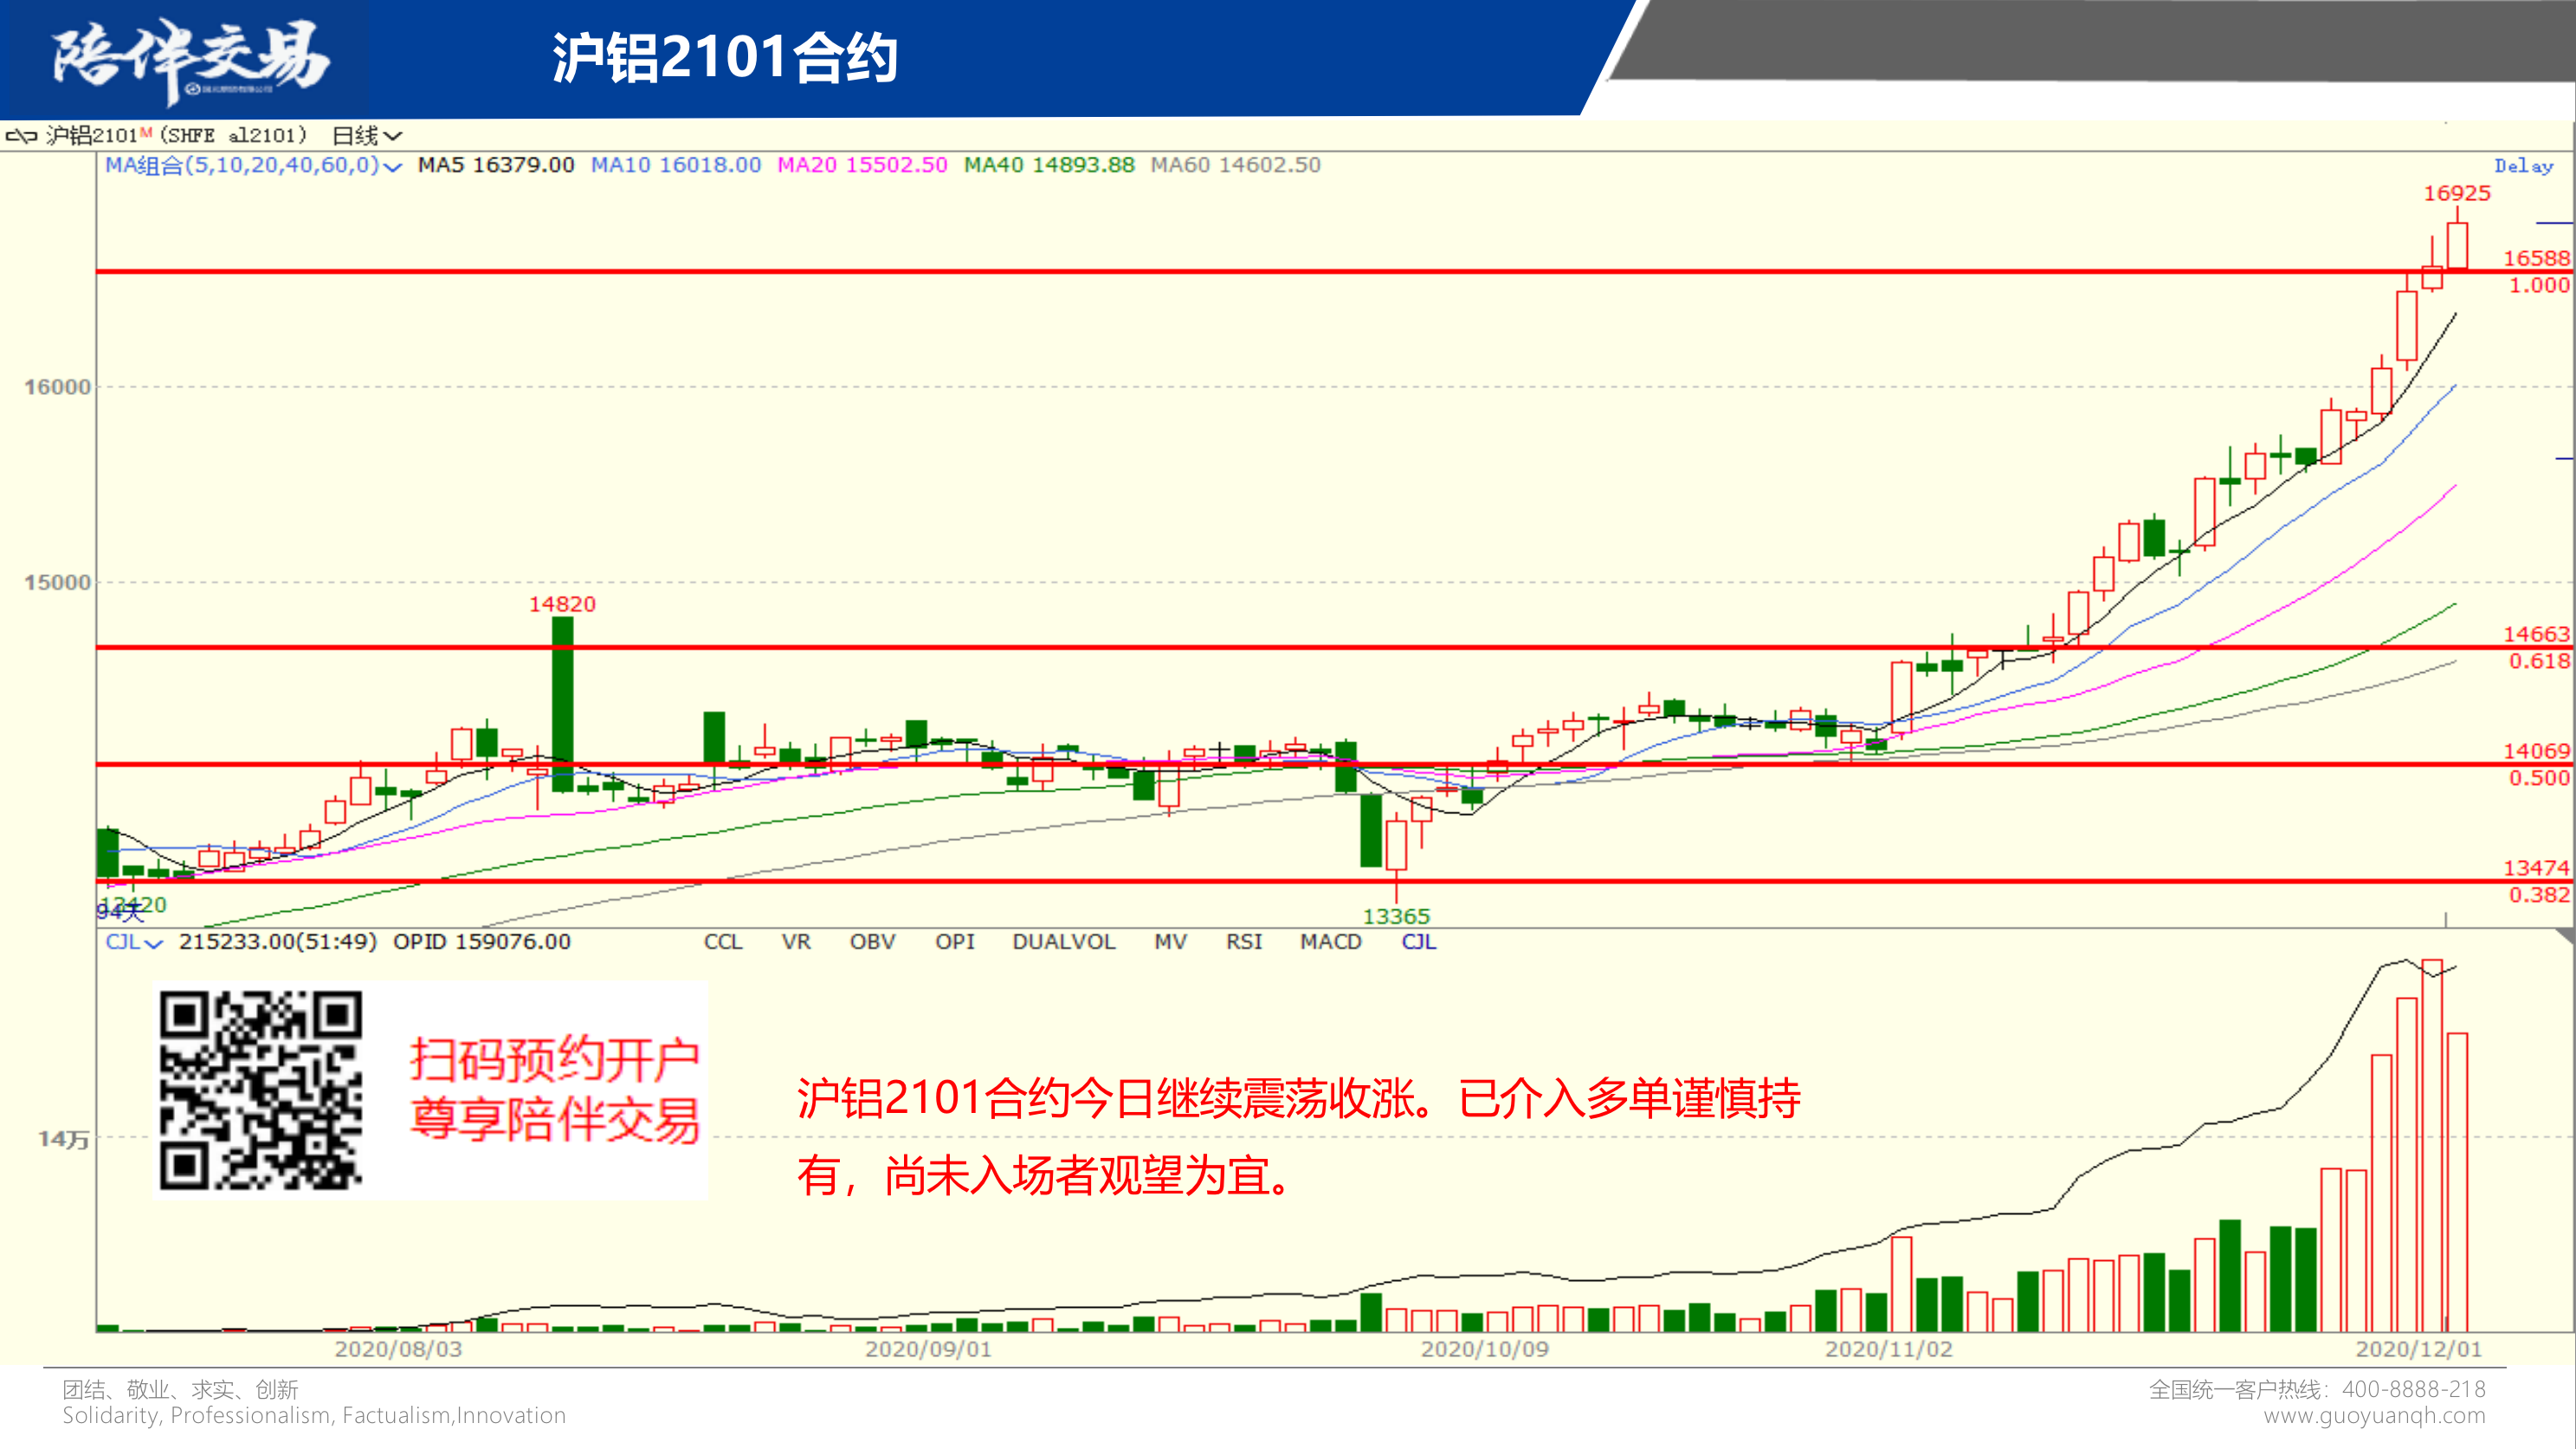Select the CCL indicator tab
The width and height of the screenshot is (2576, 1449).
pos(723,942)
